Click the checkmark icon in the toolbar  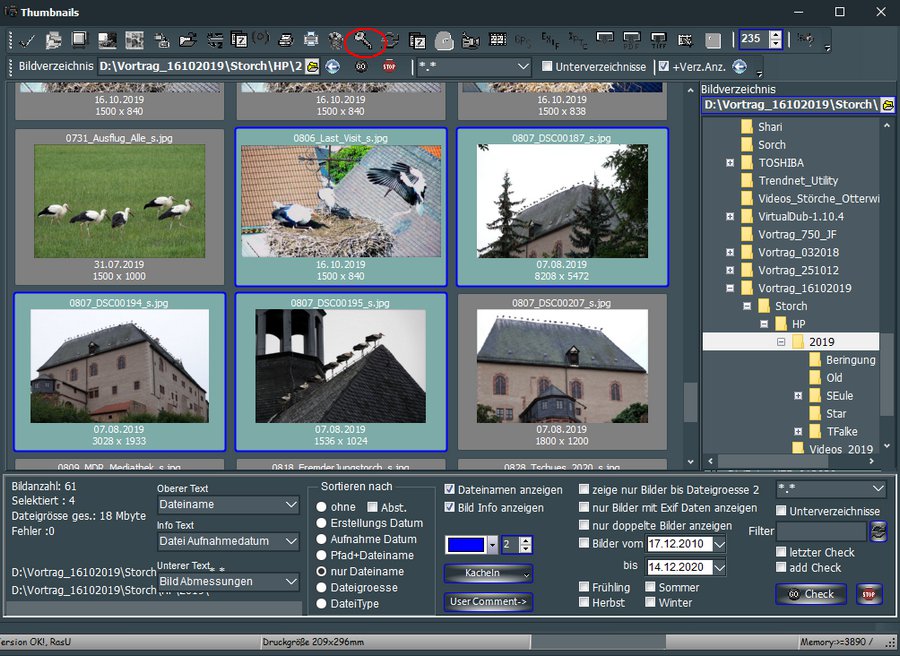click(27, 41)
